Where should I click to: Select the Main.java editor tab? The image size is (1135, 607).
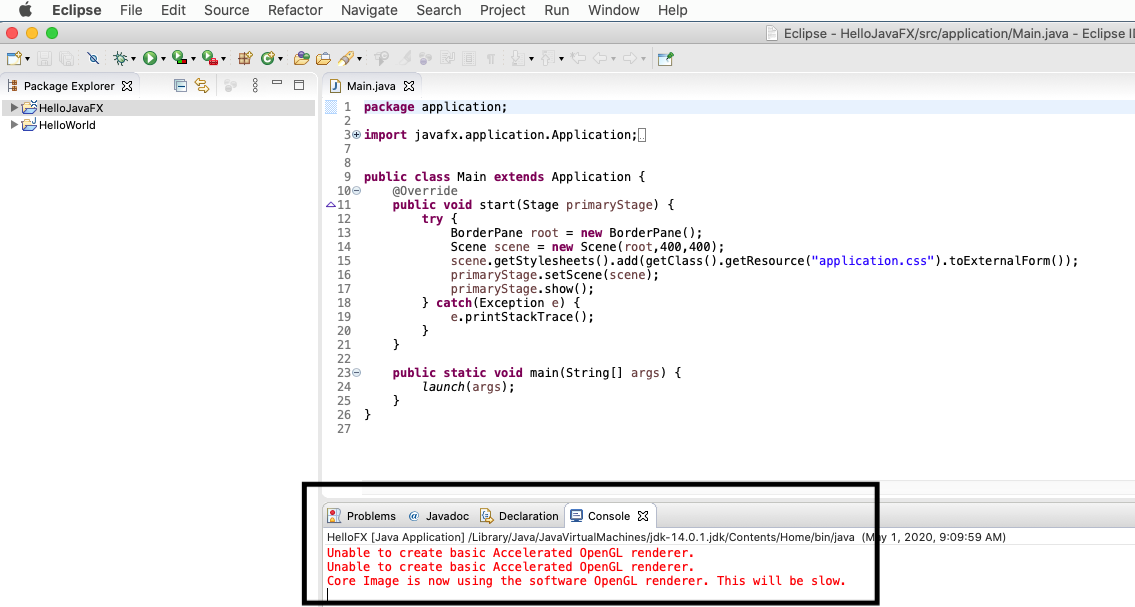[x=371, y=86]
